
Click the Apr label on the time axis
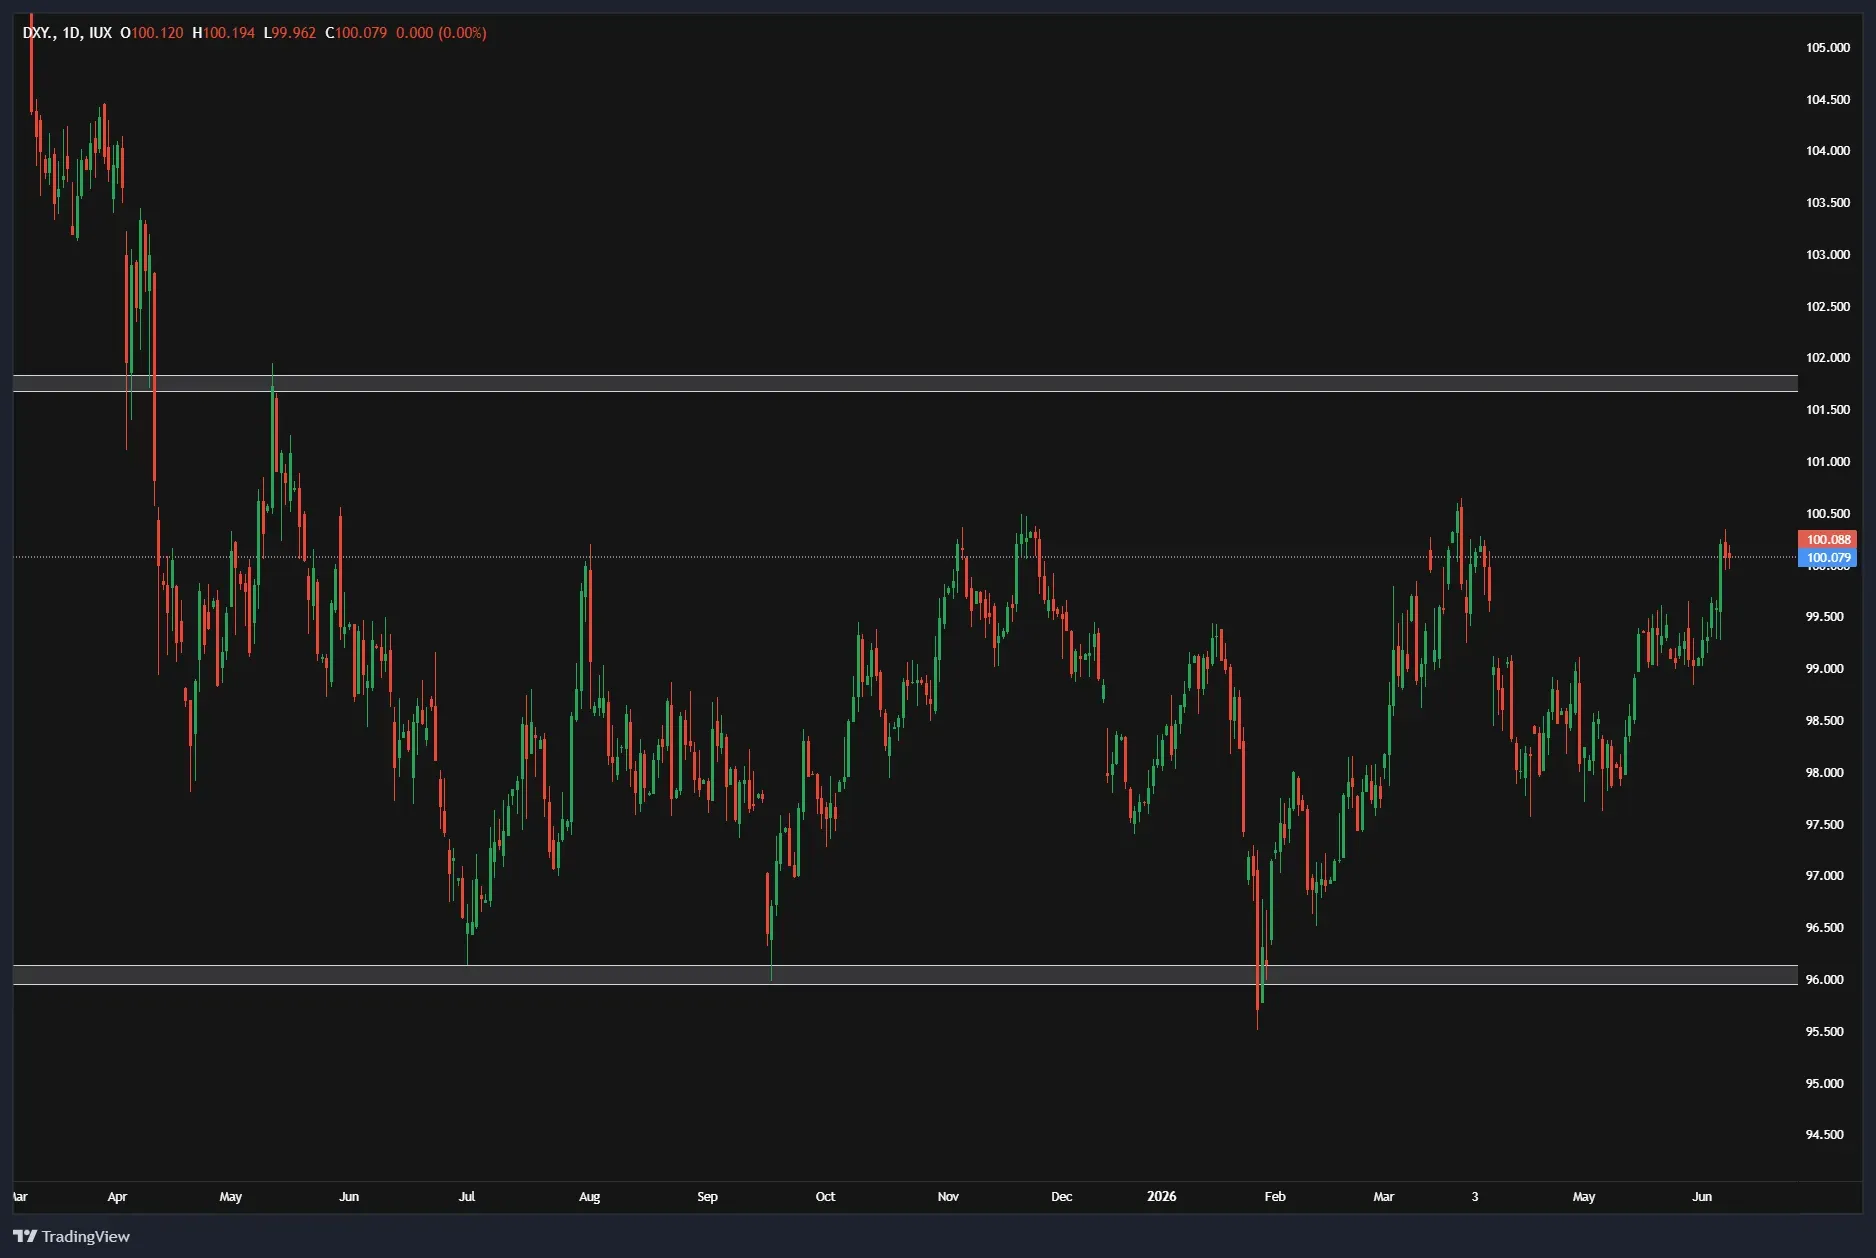[x=117, y=1197]
